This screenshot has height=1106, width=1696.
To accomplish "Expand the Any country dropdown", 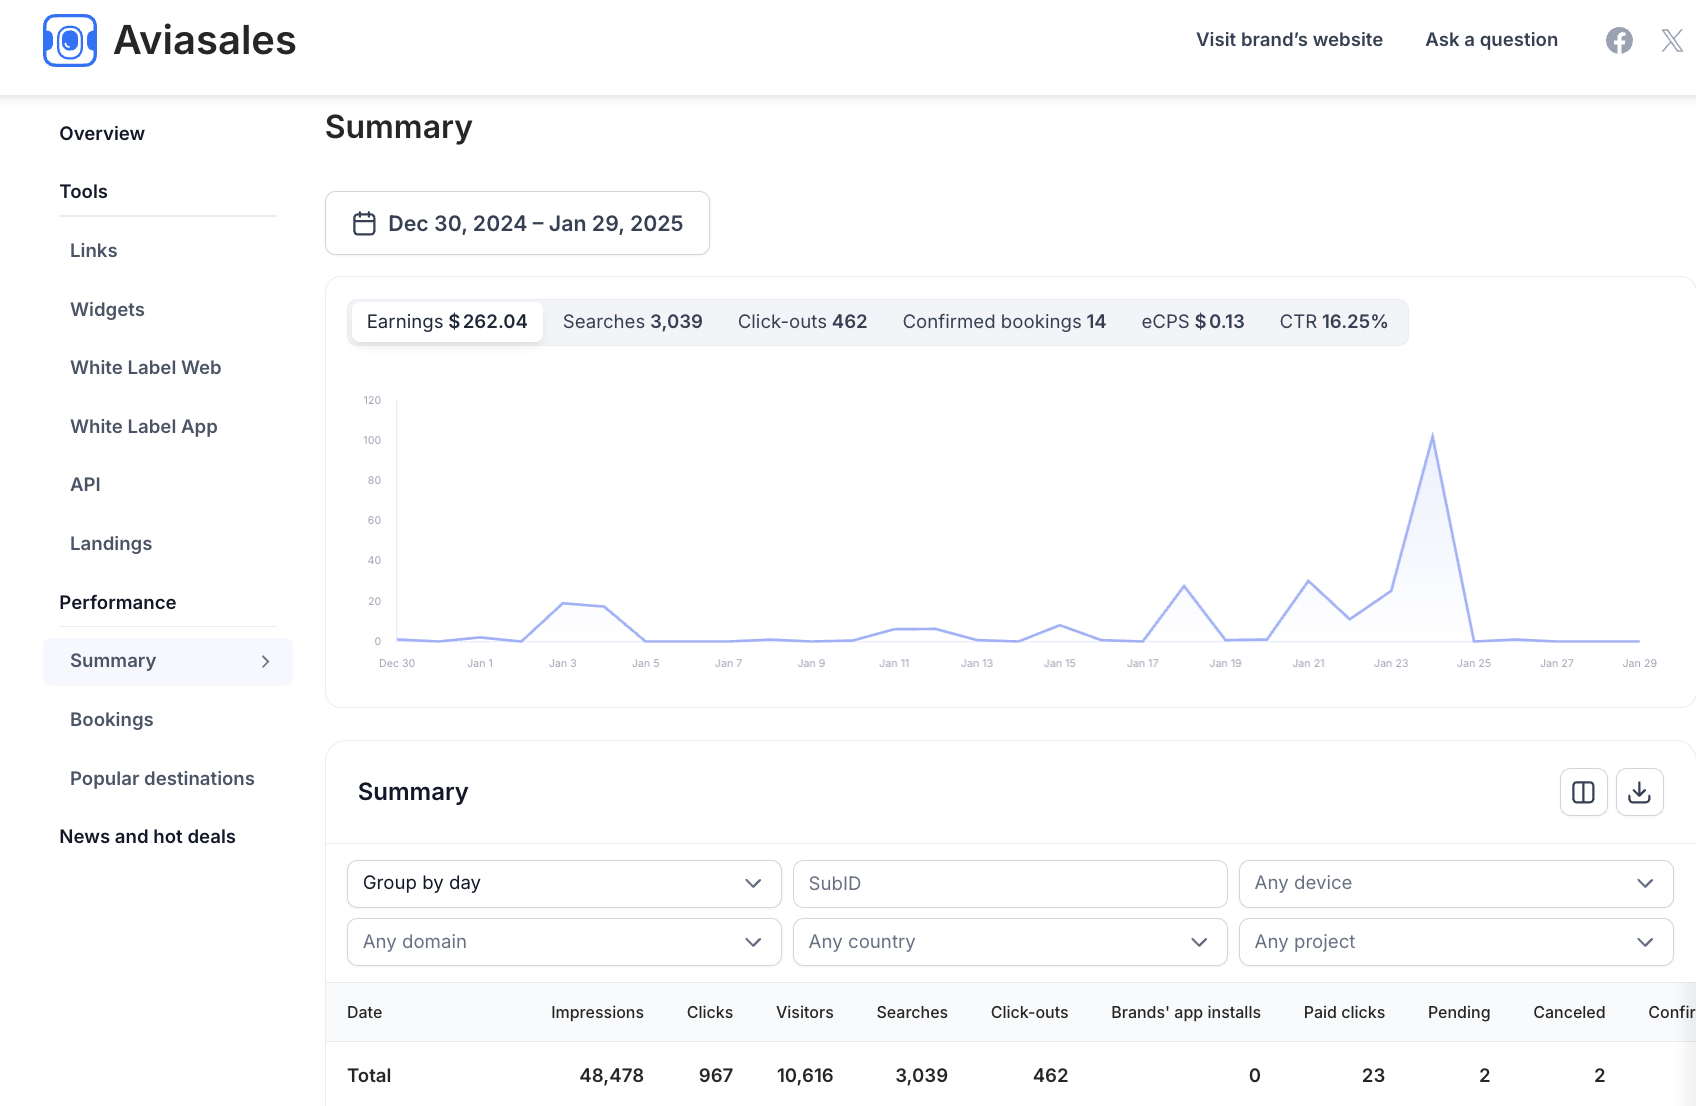I will 1010,942.
